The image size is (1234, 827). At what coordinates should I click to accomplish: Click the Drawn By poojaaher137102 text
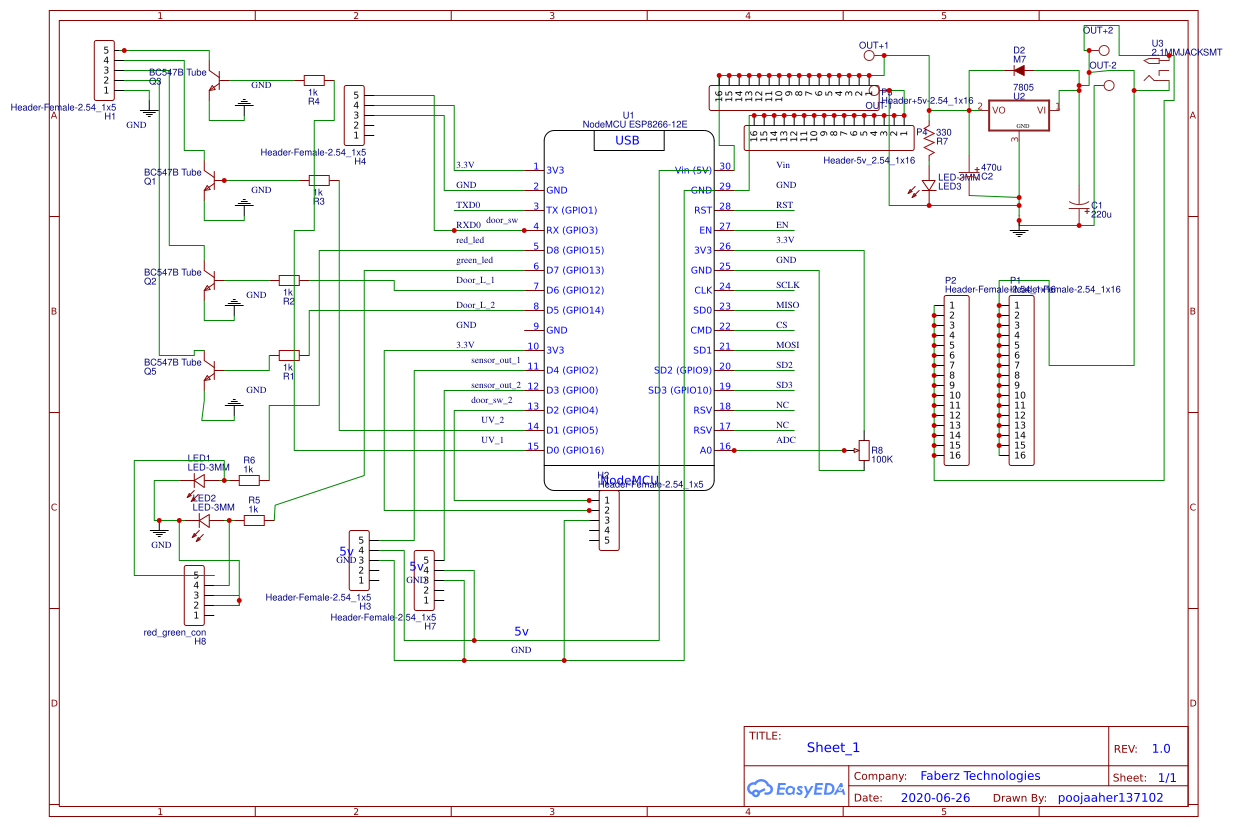coord(1110,797)
